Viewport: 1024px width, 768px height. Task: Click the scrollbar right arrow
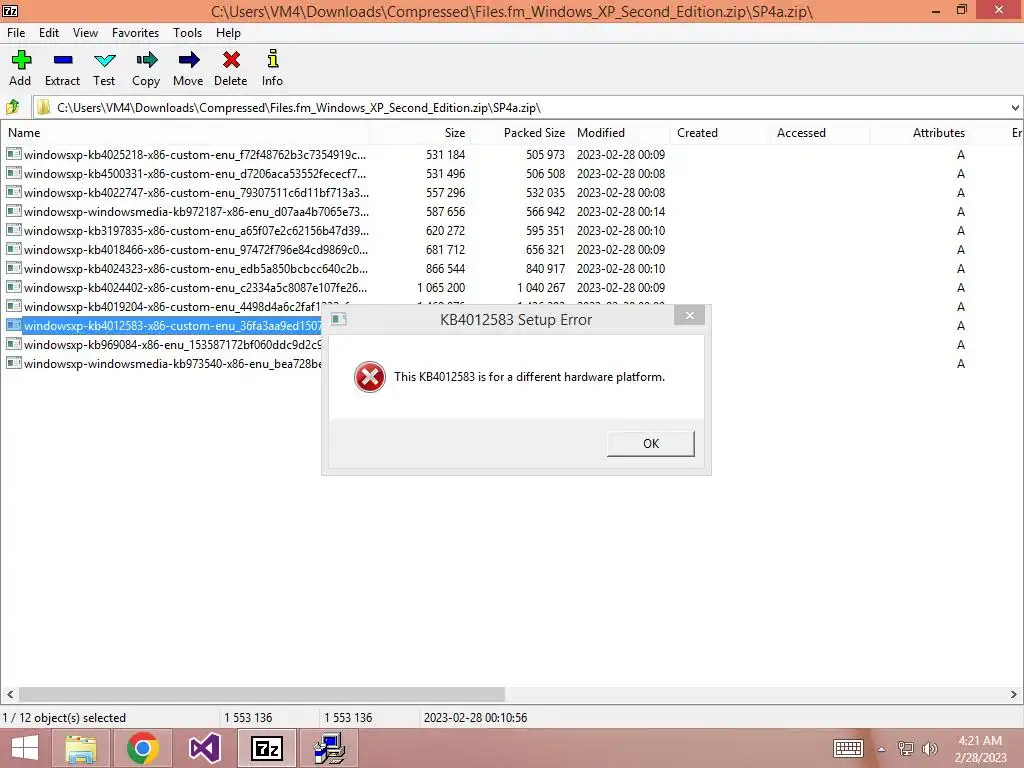(1014, 694)
